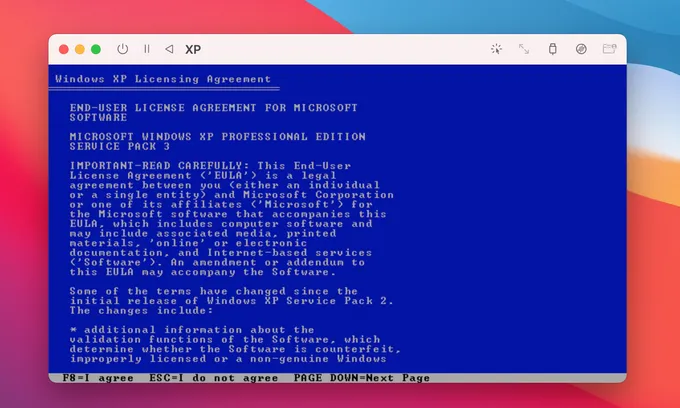Click the 'Windows XP Licensing Agreement' heading
Screen dimensions: 680x408
(x=163, y=79)
